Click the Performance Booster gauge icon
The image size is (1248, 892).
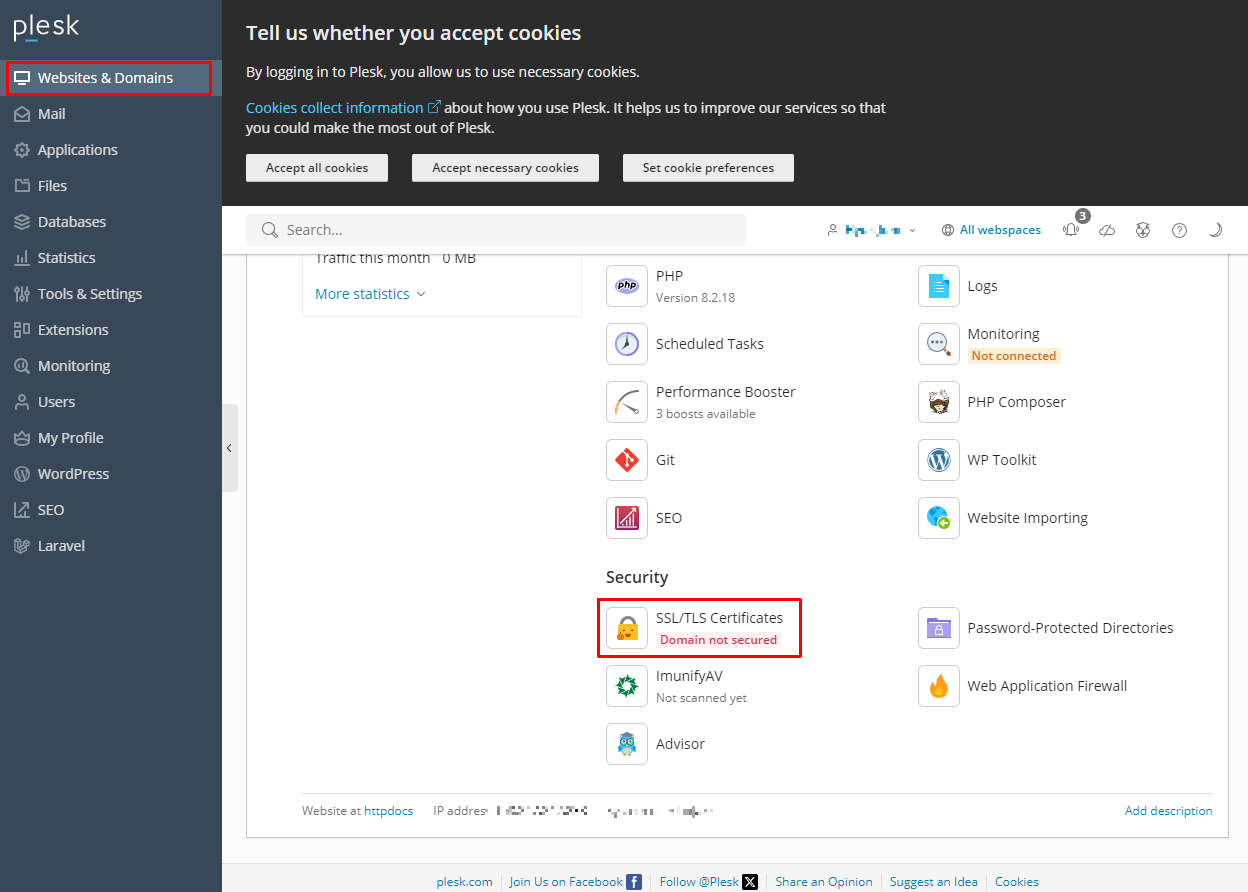[x=627, y=402]
